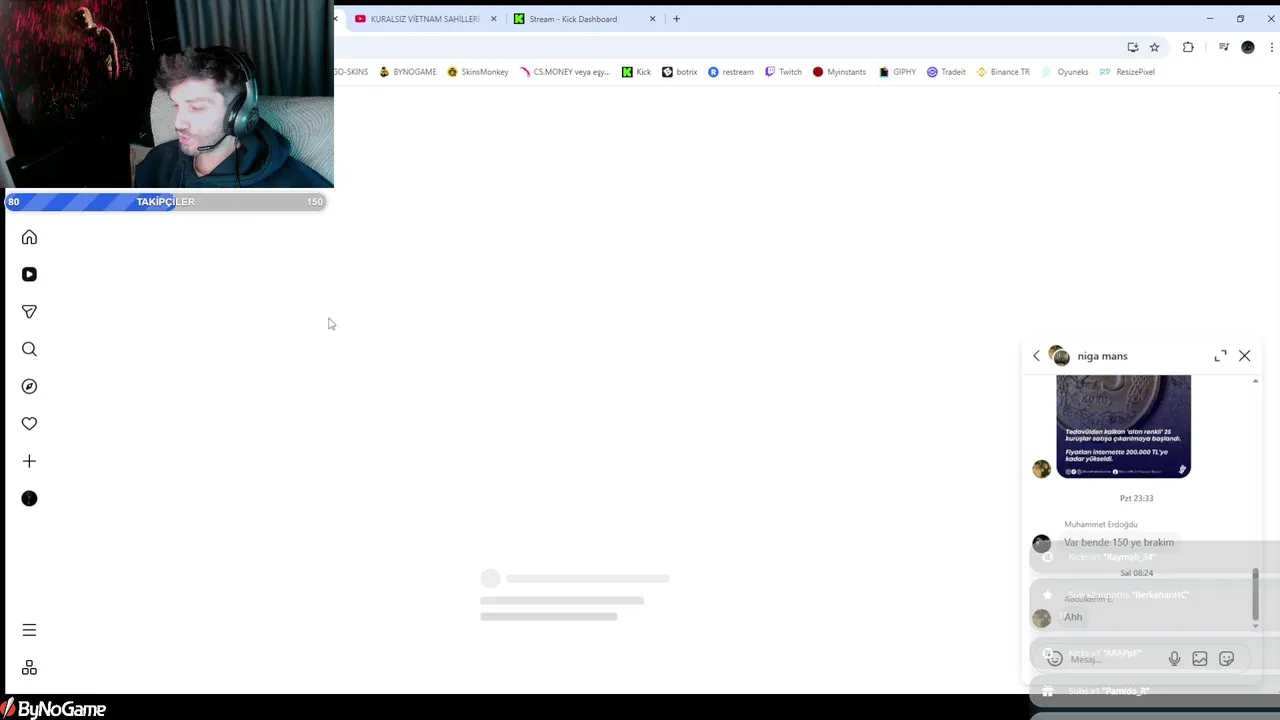The image size is (1280, 720).
Task: Record a voice message with microphone icon
Action: (1174, 659)
